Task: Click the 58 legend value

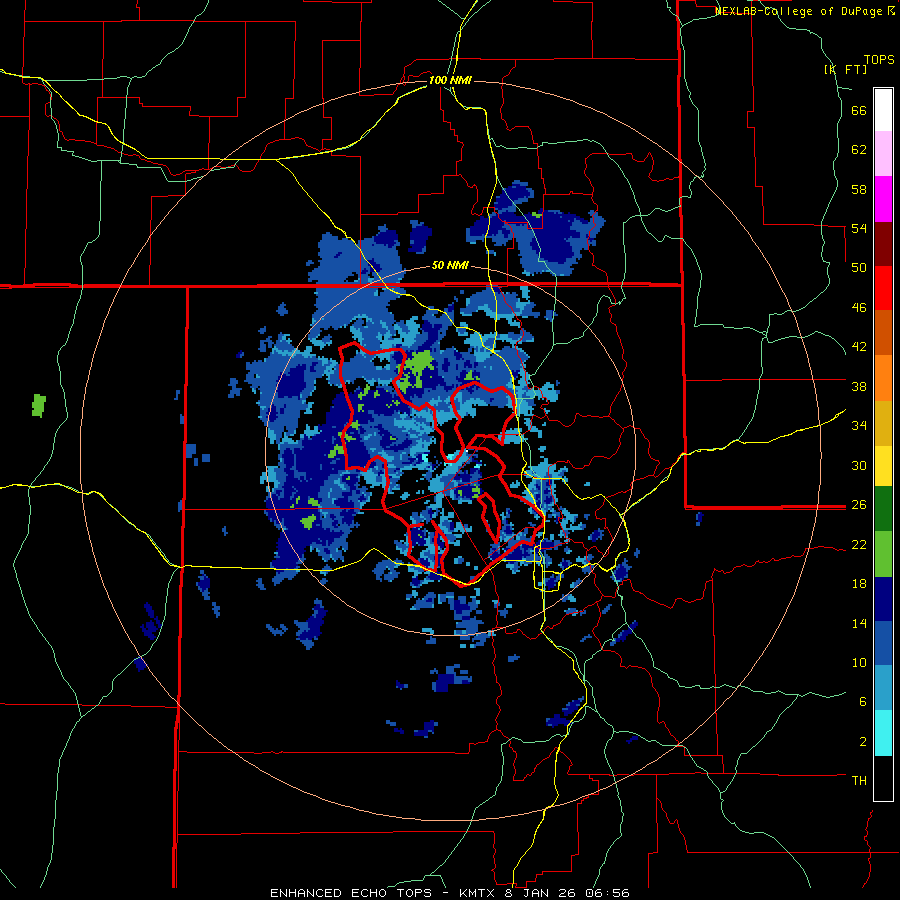Action: (x=859, y=189)
